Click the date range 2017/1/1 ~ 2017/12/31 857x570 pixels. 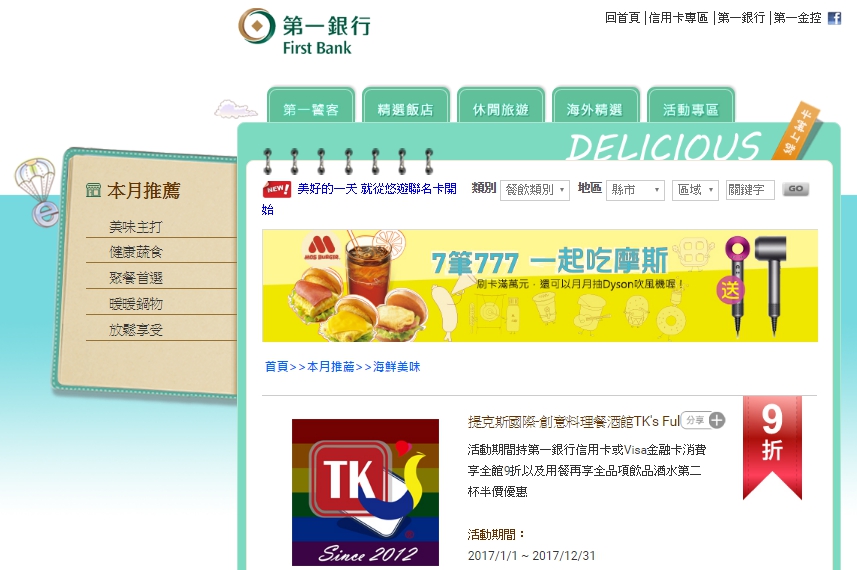[x=531, y=556]
